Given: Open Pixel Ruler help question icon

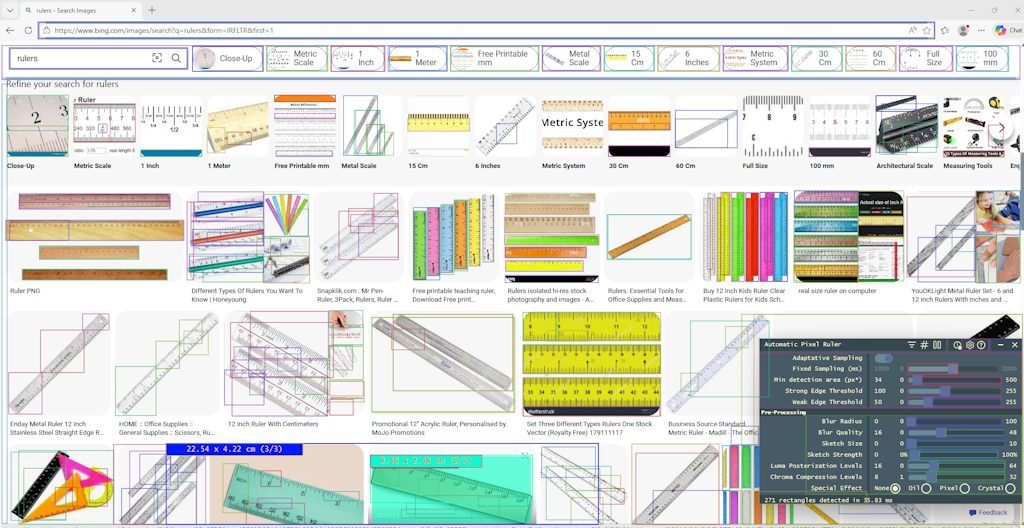Looking at the screenshot, I should pyautogui.click(x=981, y=345).
